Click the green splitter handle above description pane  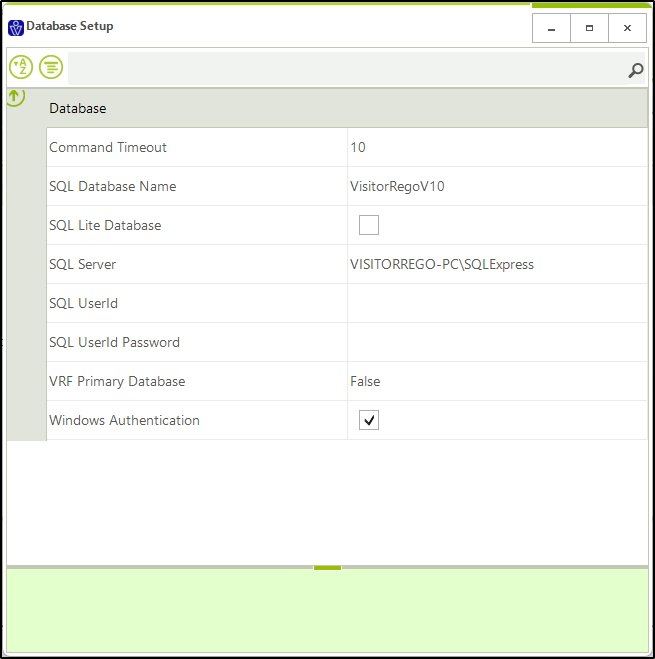point(327,567)
